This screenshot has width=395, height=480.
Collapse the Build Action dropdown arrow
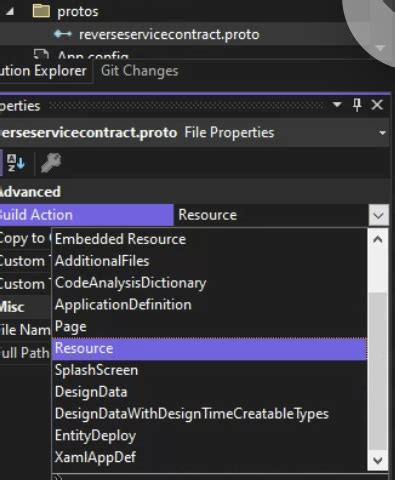[378, 215]
